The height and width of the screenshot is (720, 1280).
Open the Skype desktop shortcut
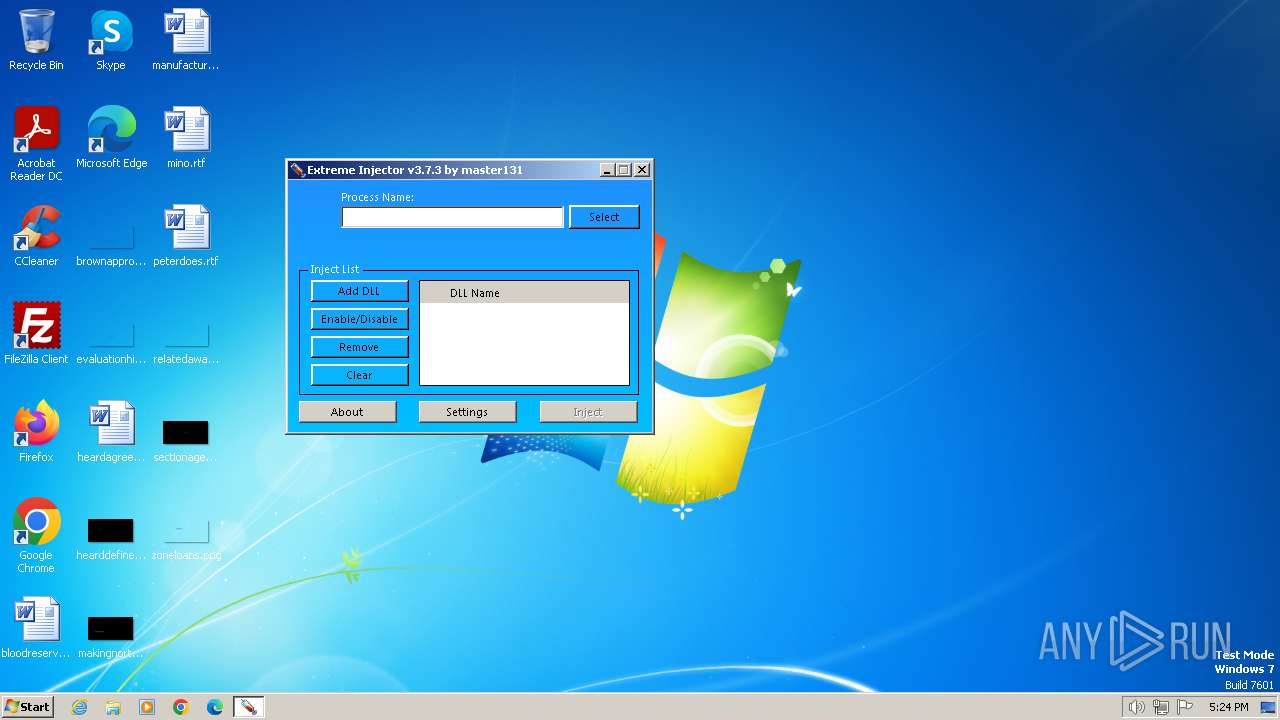click(111, 40)
